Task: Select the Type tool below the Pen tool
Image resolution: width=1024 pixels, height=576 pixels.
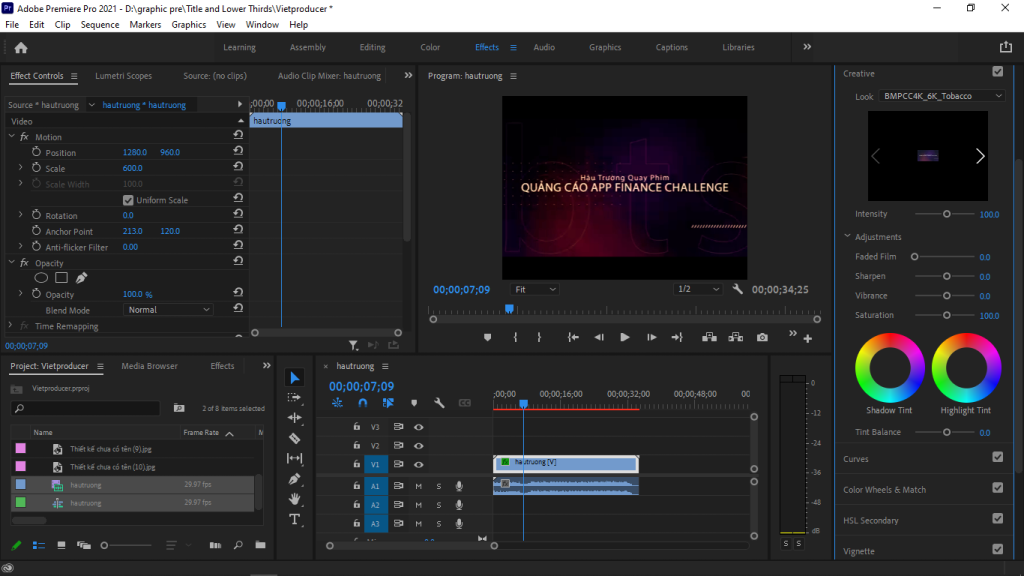Action: click(295, 519)
